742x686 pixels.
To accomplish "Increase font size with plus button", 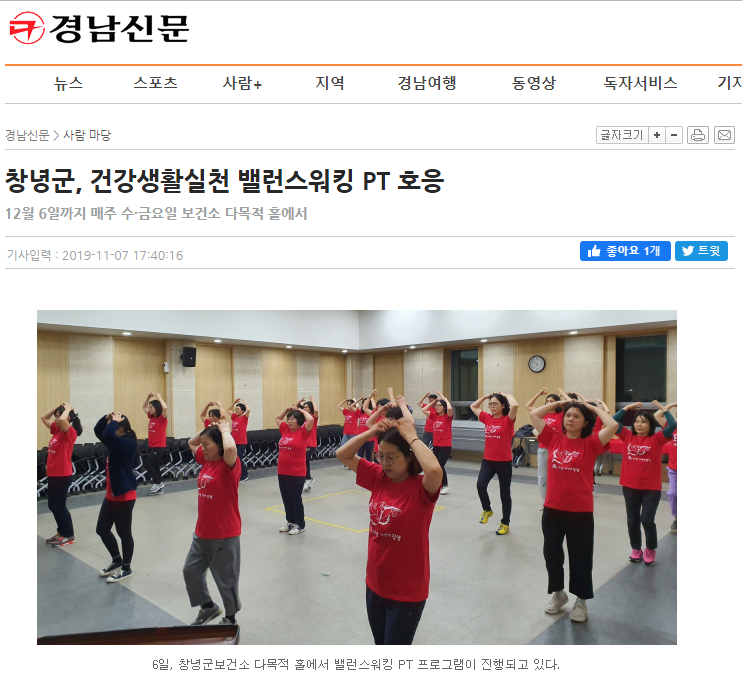I will pos(657,135).
